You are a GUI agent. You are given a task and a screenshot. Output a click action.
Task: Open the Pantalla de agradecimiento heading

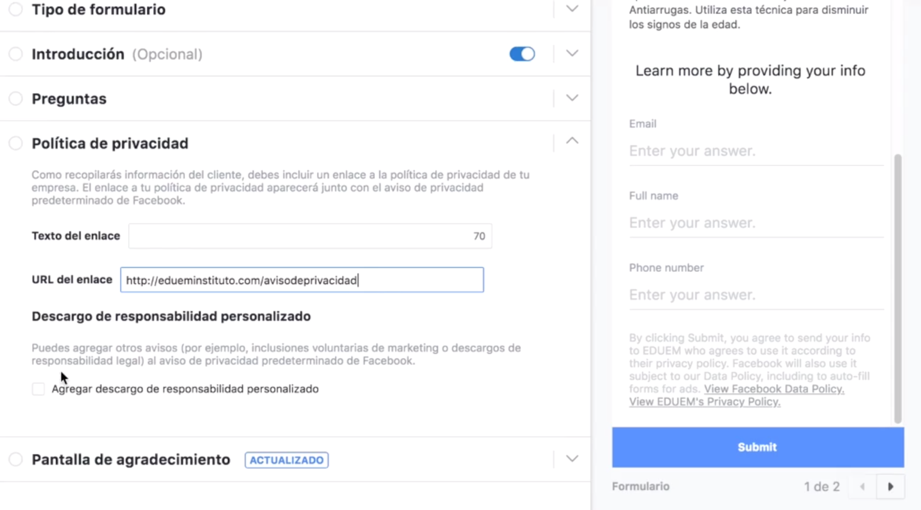(131, 460)
